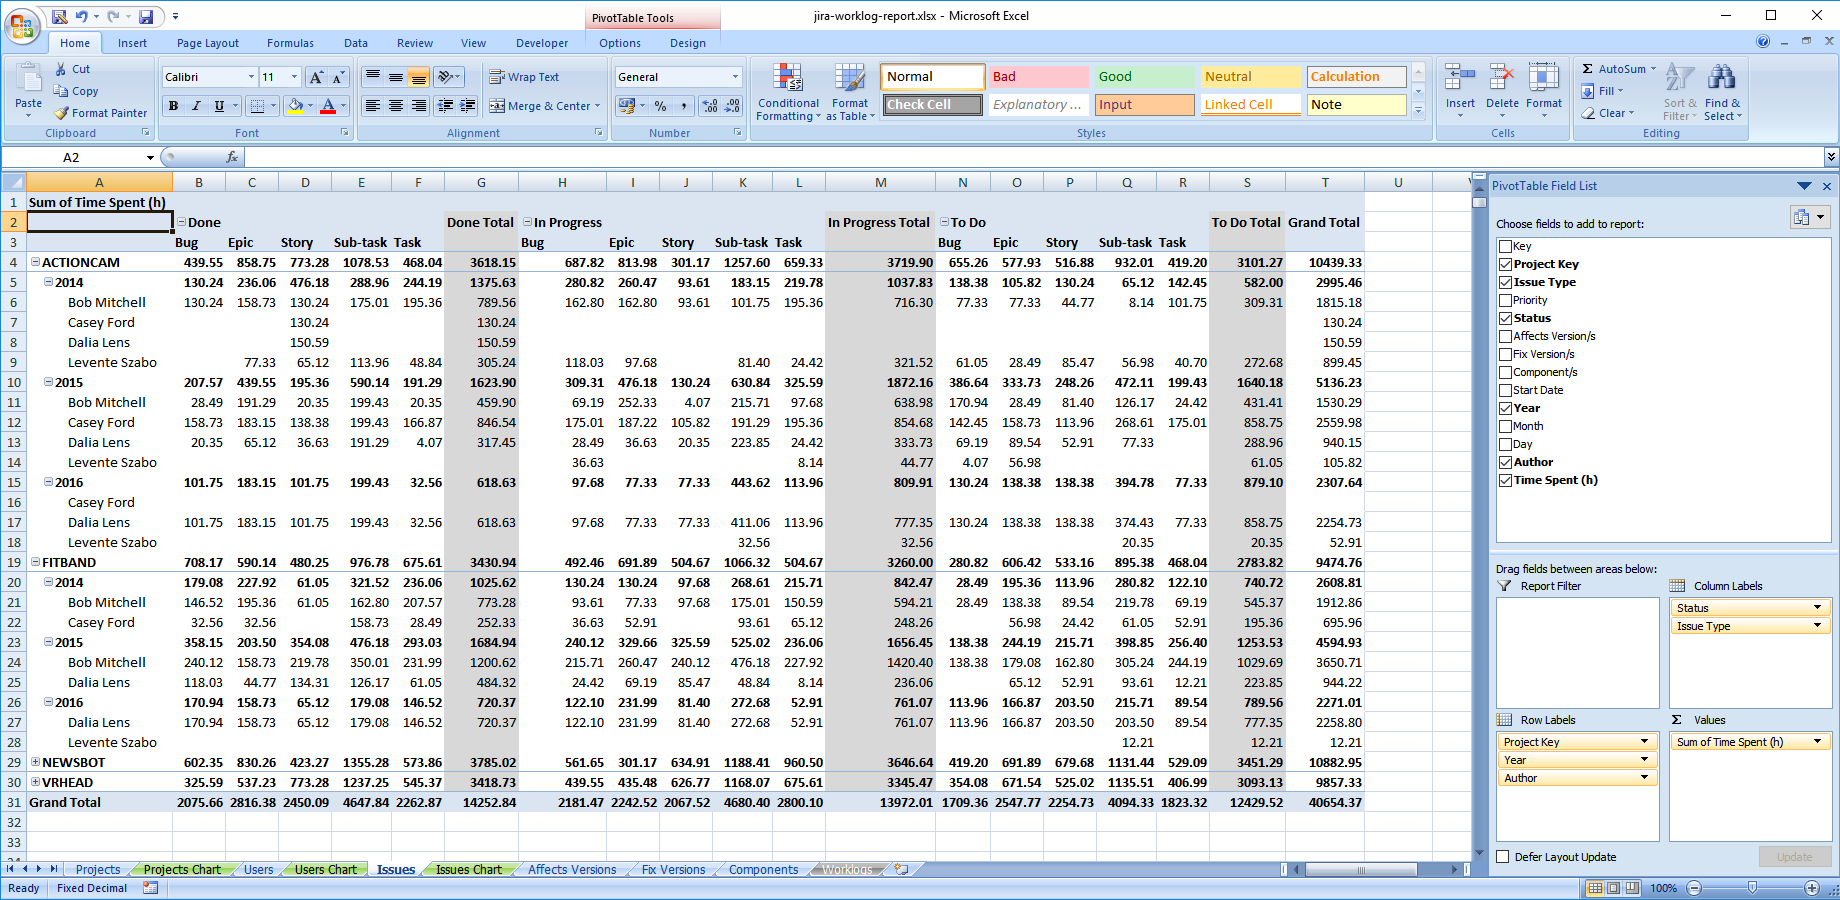Screen dimensions: 1840x900
Task: Apply the Good cell style
Action: tap(1144, 77)
